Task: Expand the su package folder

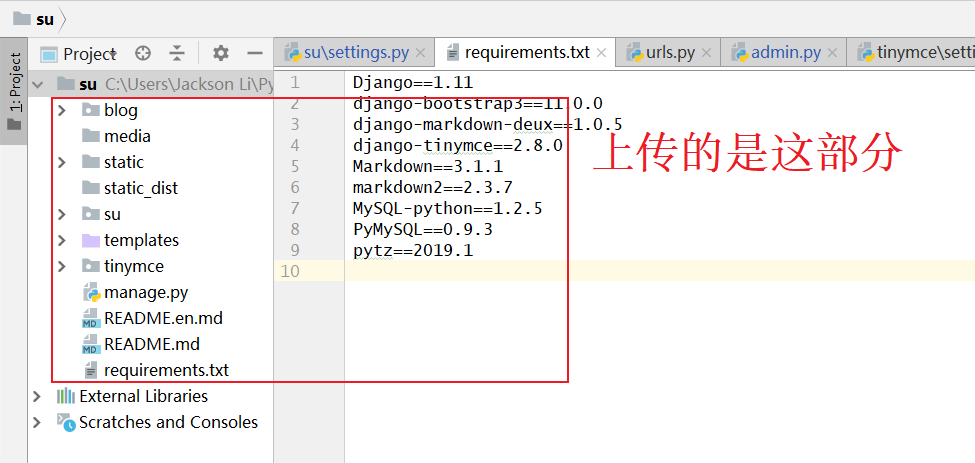Action: pos(62,214)
